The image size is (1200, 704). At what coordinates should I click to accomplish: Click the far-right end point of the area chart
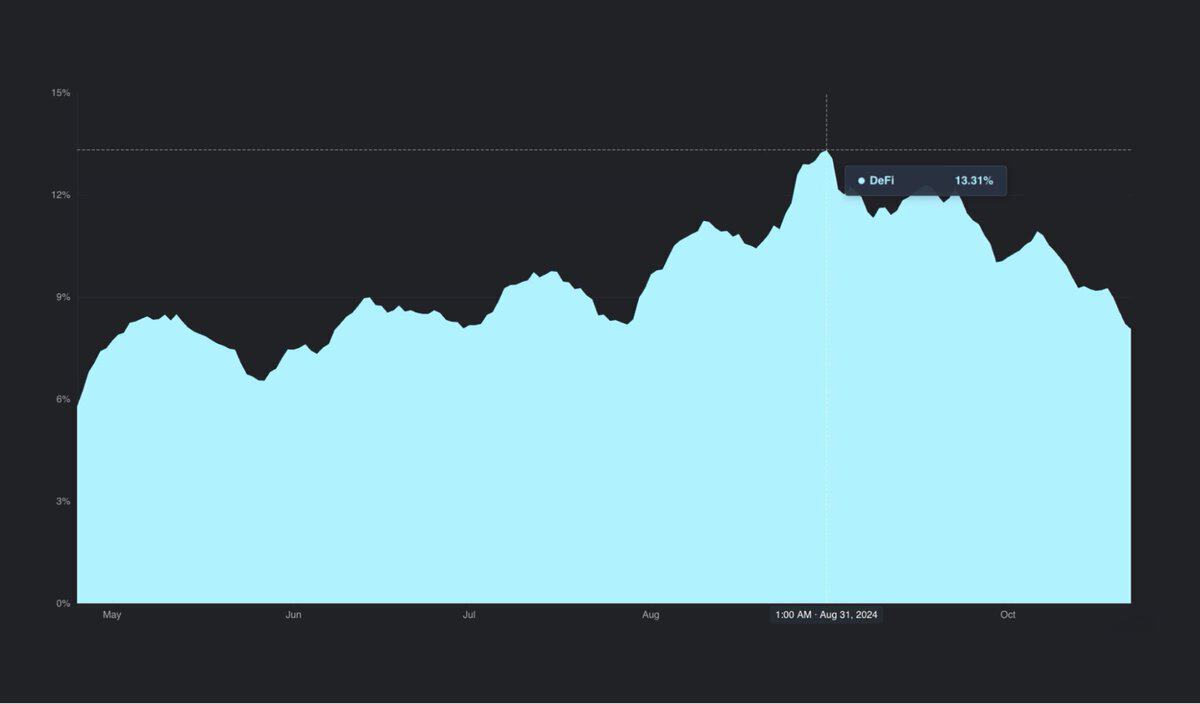[1130, 328]
